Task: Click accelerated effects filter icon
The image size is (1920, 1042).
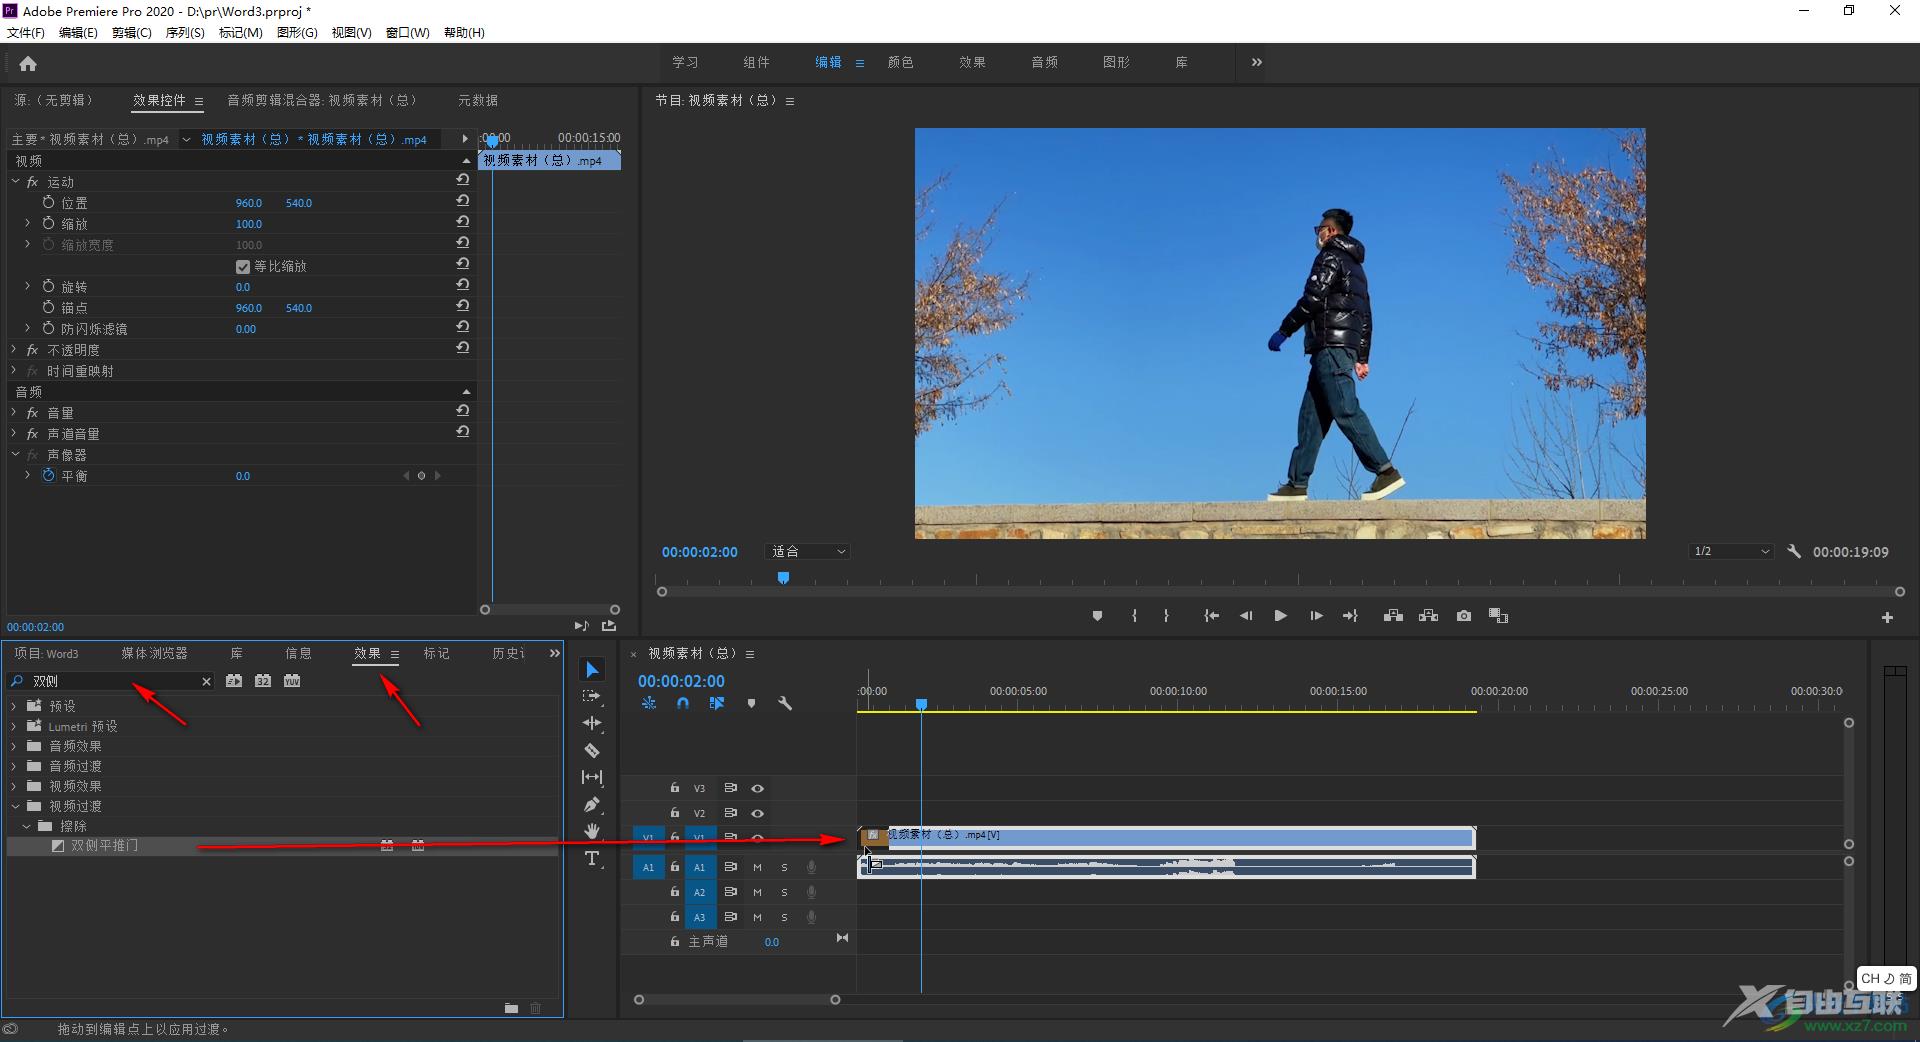Action: pos(234,681)
